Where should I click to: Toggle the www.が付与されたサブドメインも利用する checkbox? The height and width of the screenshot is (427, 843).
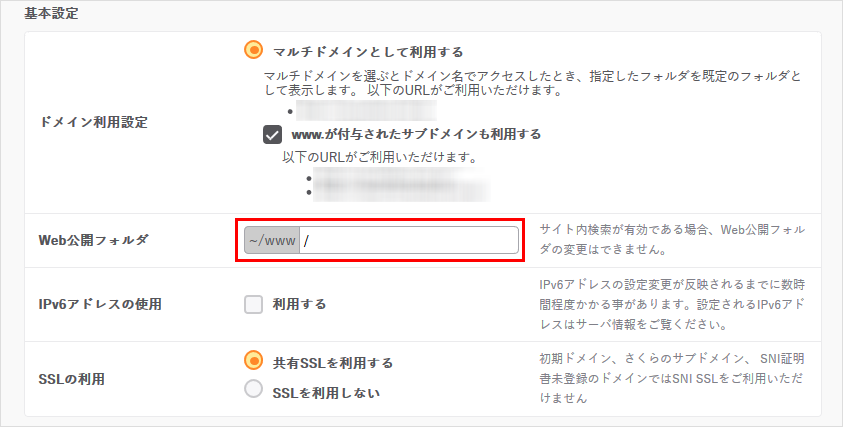pos(272,134)
